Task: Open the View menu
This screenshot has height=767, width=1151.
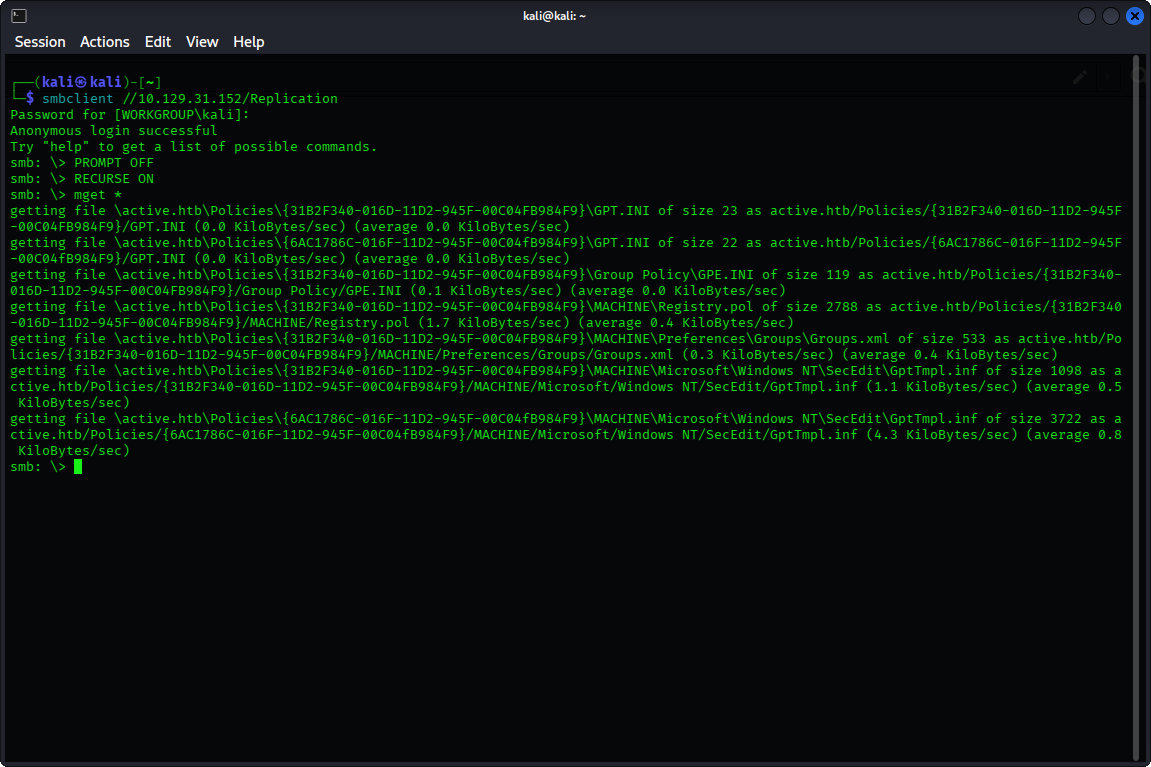Action: click(x=202, y=42)
